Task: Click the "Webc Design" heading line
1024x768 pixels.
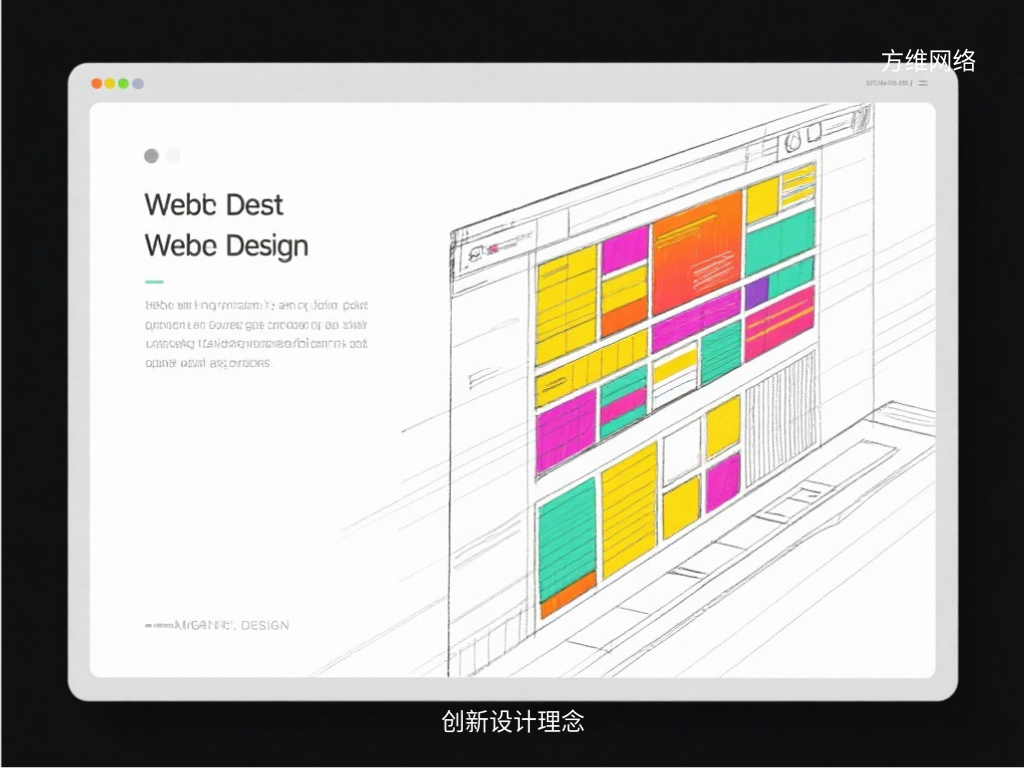Action: (226, 246)
